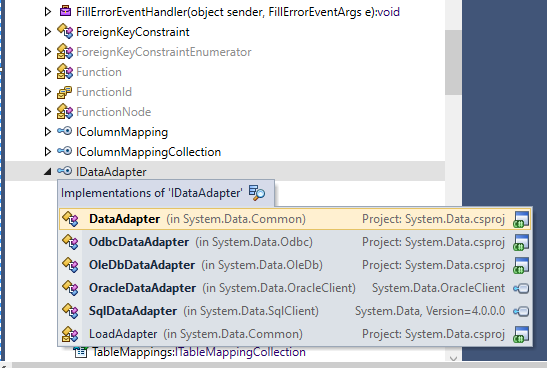Click the IColumnMappingCollection interface icon
This screenshot has width=547, height=368.
(x=65, y=151)
